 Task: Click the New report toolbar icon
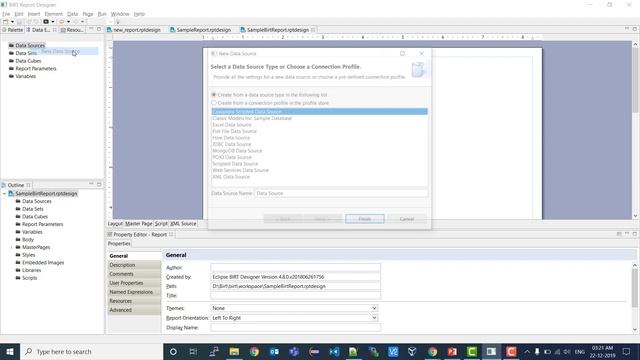(6, 22)
